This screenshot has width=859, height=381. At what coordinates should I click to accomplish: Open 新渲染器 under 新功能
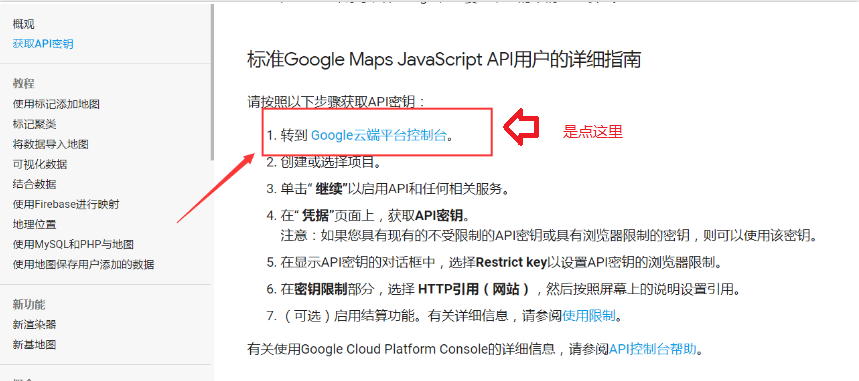[35, 325]
